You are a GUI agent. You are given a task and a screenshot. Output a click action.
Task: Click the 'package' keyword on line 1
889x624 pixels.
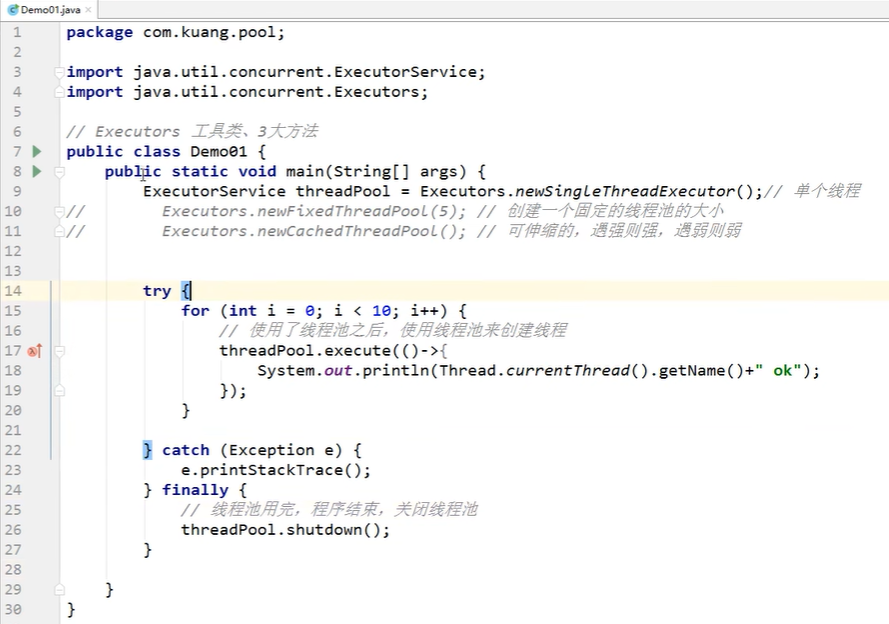pyautogui.click(x=100, y=32)
